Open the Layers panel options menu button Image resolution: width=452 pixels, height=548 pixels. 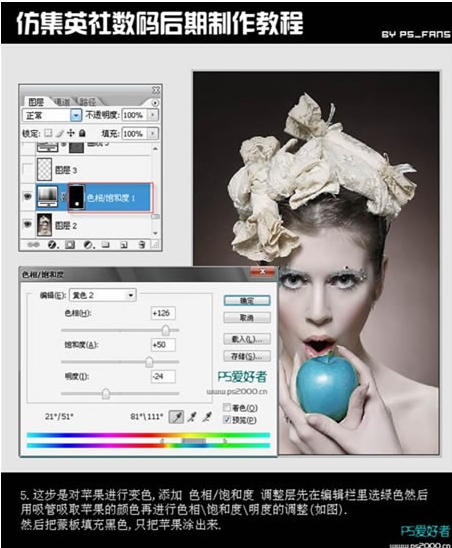tap(155, 103)
